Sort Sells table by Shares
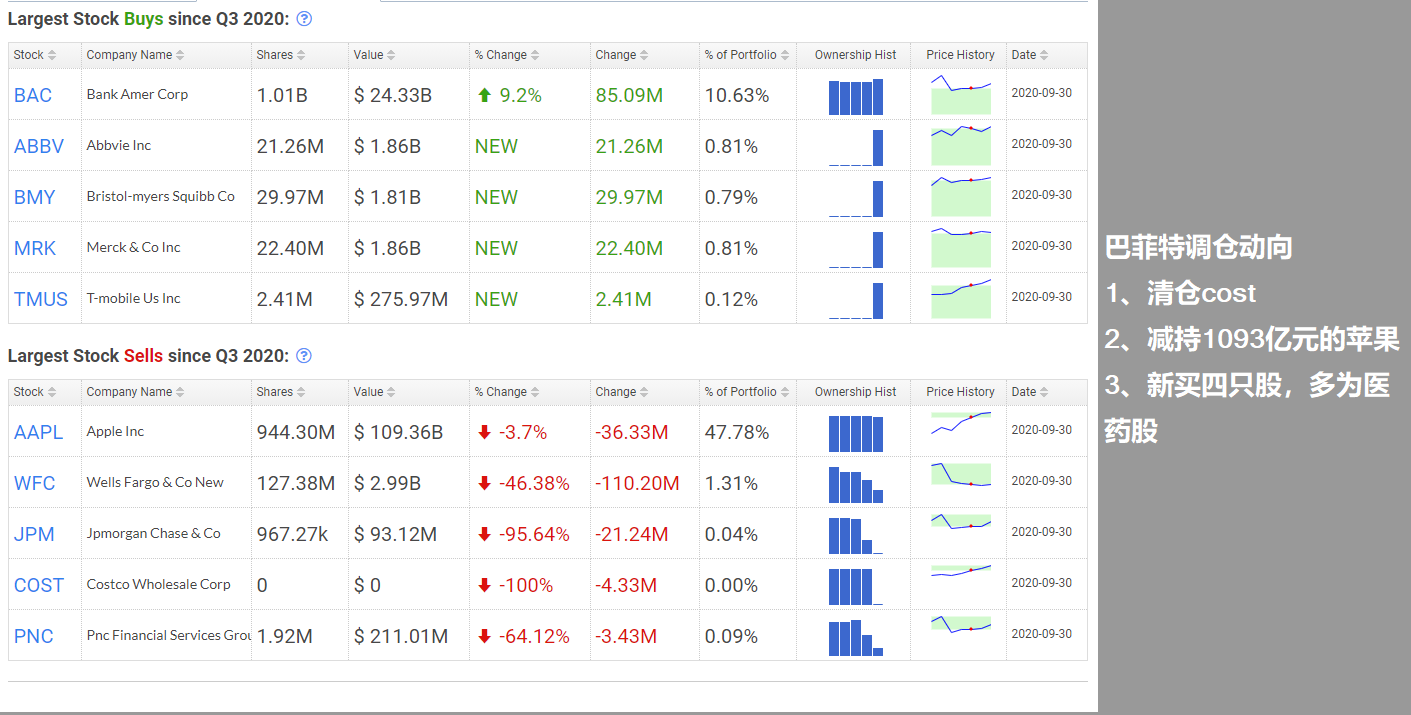 coord(281,392)
